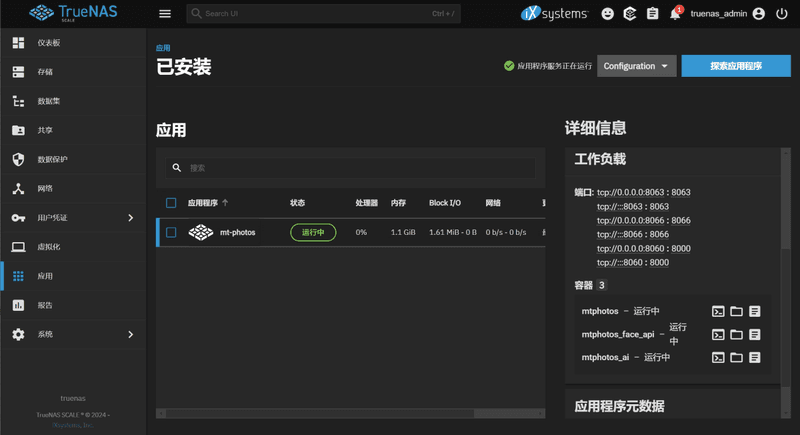Tick the select-all apps header checkbox
This screenshot has height=435, width=800.
171,203
